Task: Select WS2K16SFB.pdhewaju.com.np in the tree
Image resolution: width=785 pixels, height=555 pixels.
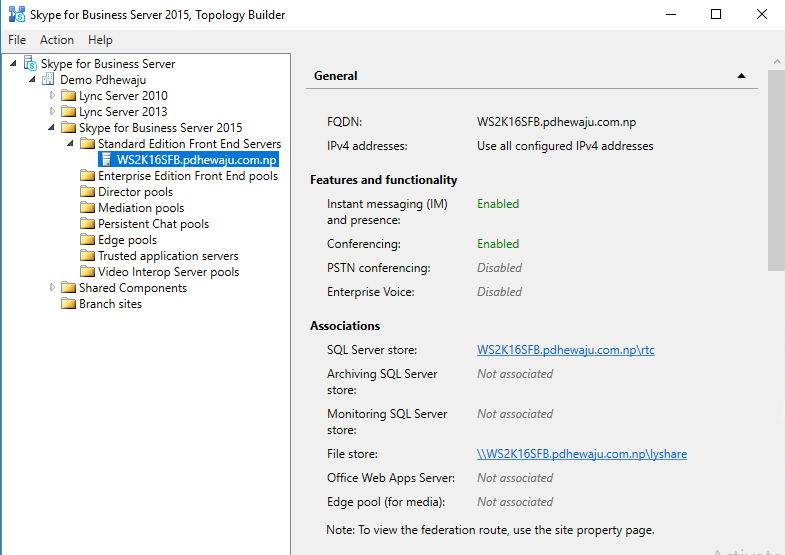Action: coord(197,160)
